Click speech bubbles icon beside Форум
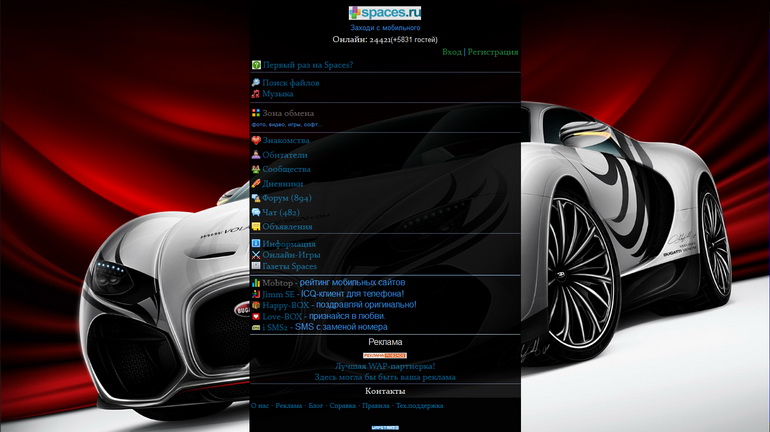 pos(256,198)
